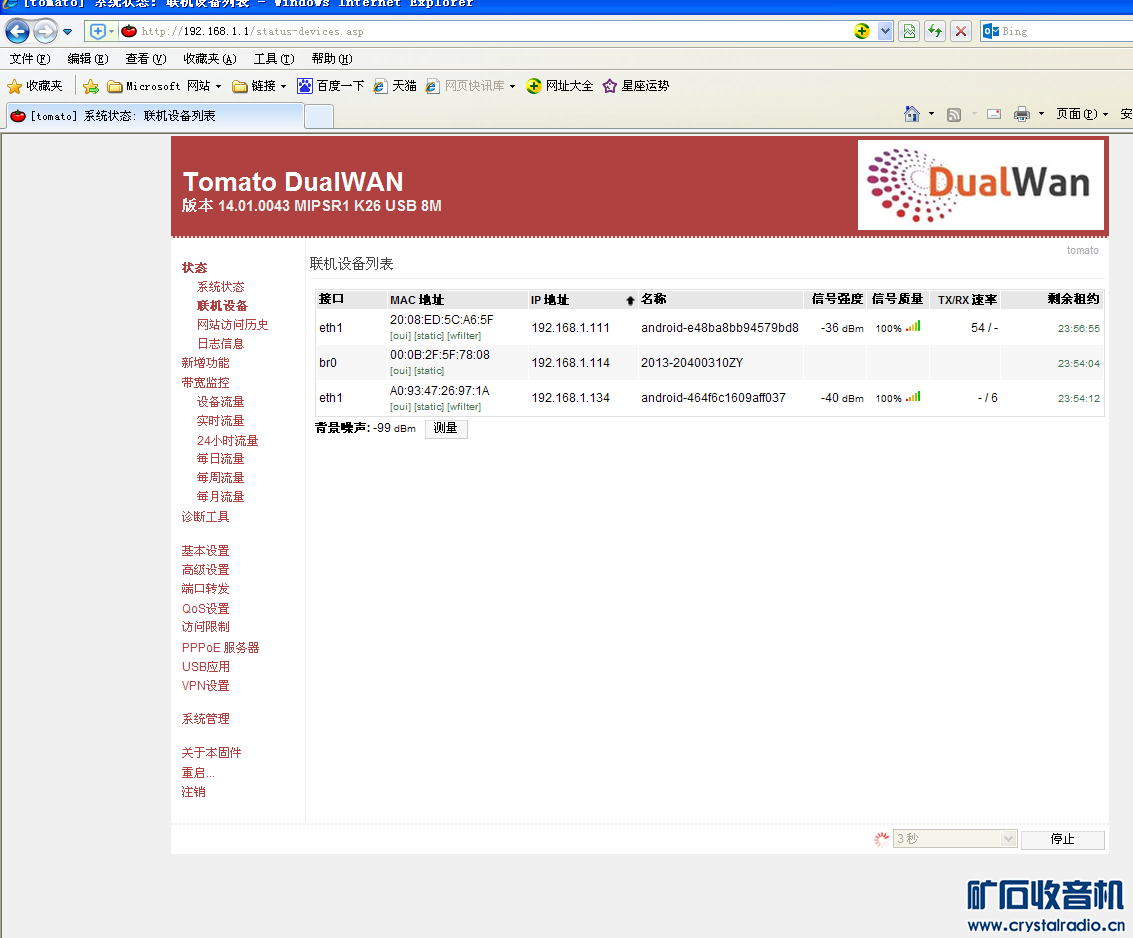Click the refresh page icon
The width and height of the screenshot is (1133, 938).
pos(935,31)
